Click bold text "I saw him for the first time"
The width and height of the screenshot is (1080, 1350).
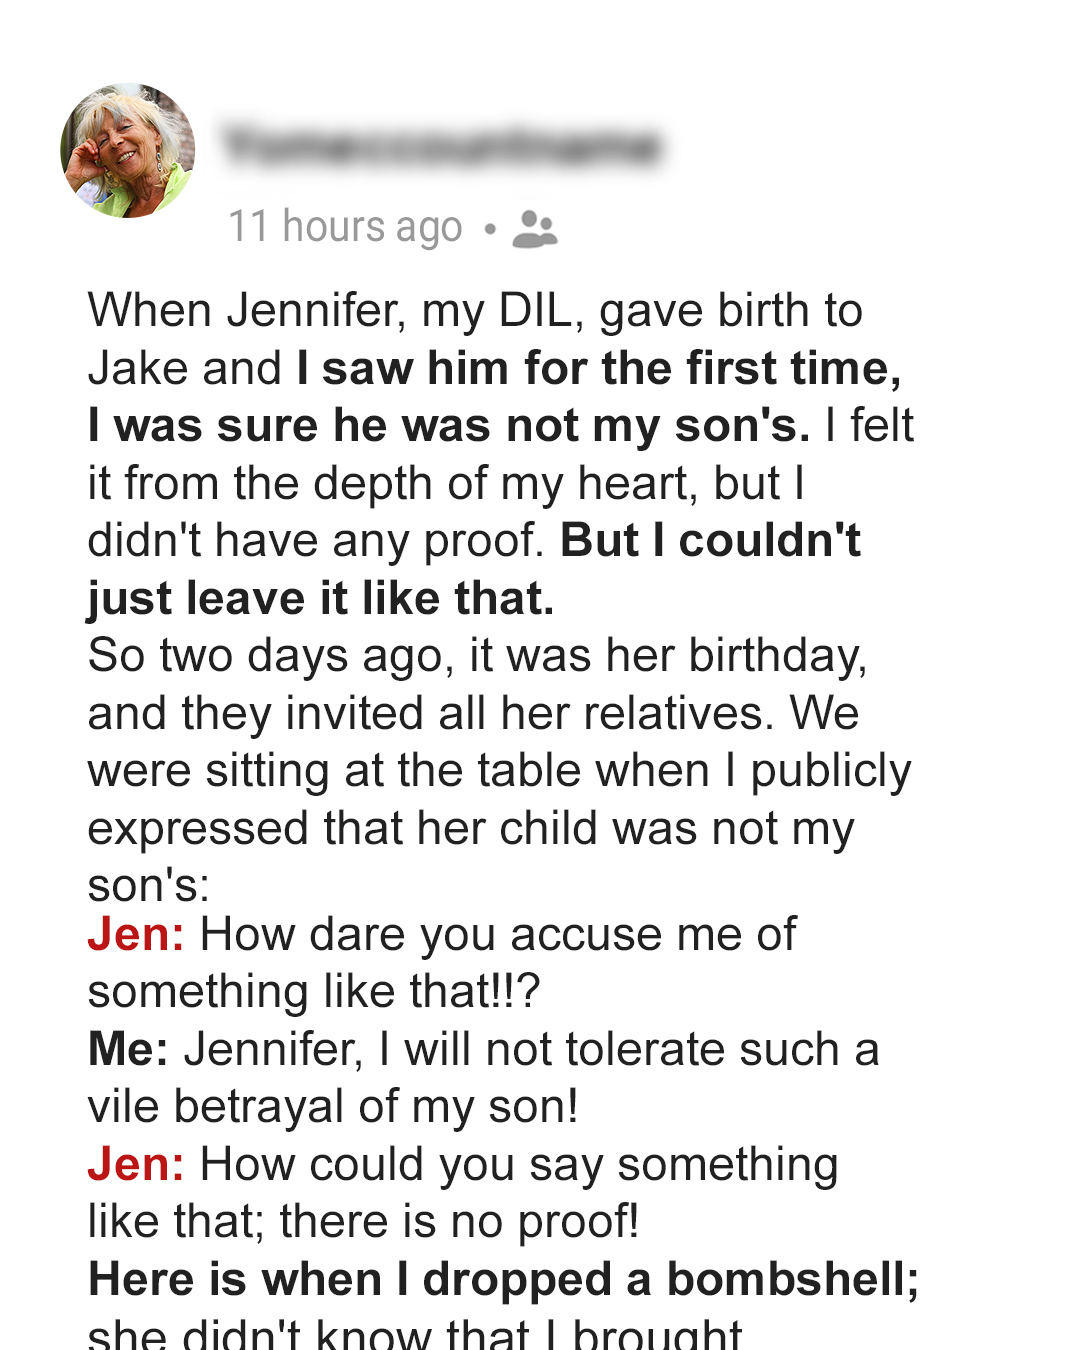coord(599,368)
